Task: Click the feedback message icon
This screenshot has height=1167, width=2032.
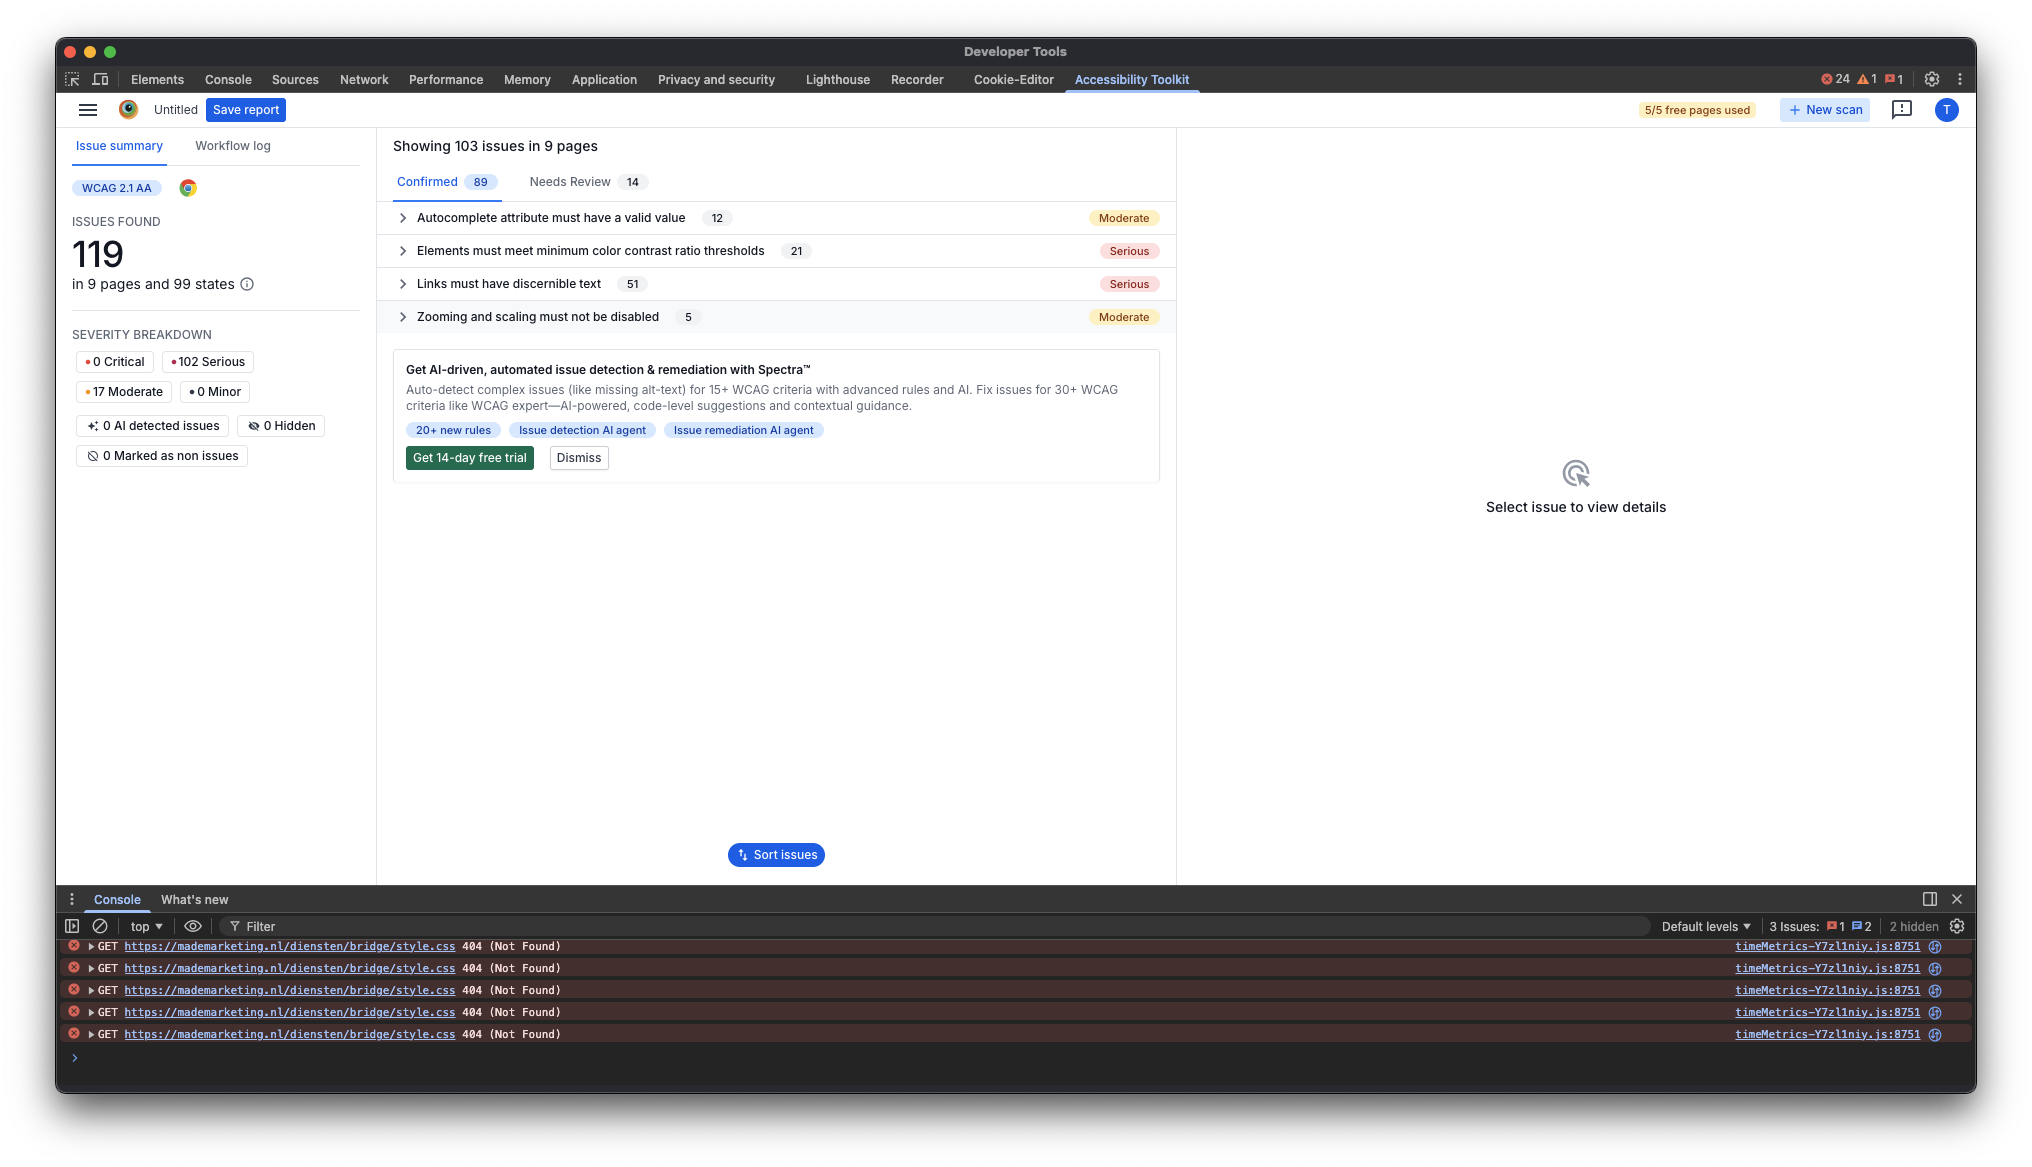Action: coord(1901,110)
